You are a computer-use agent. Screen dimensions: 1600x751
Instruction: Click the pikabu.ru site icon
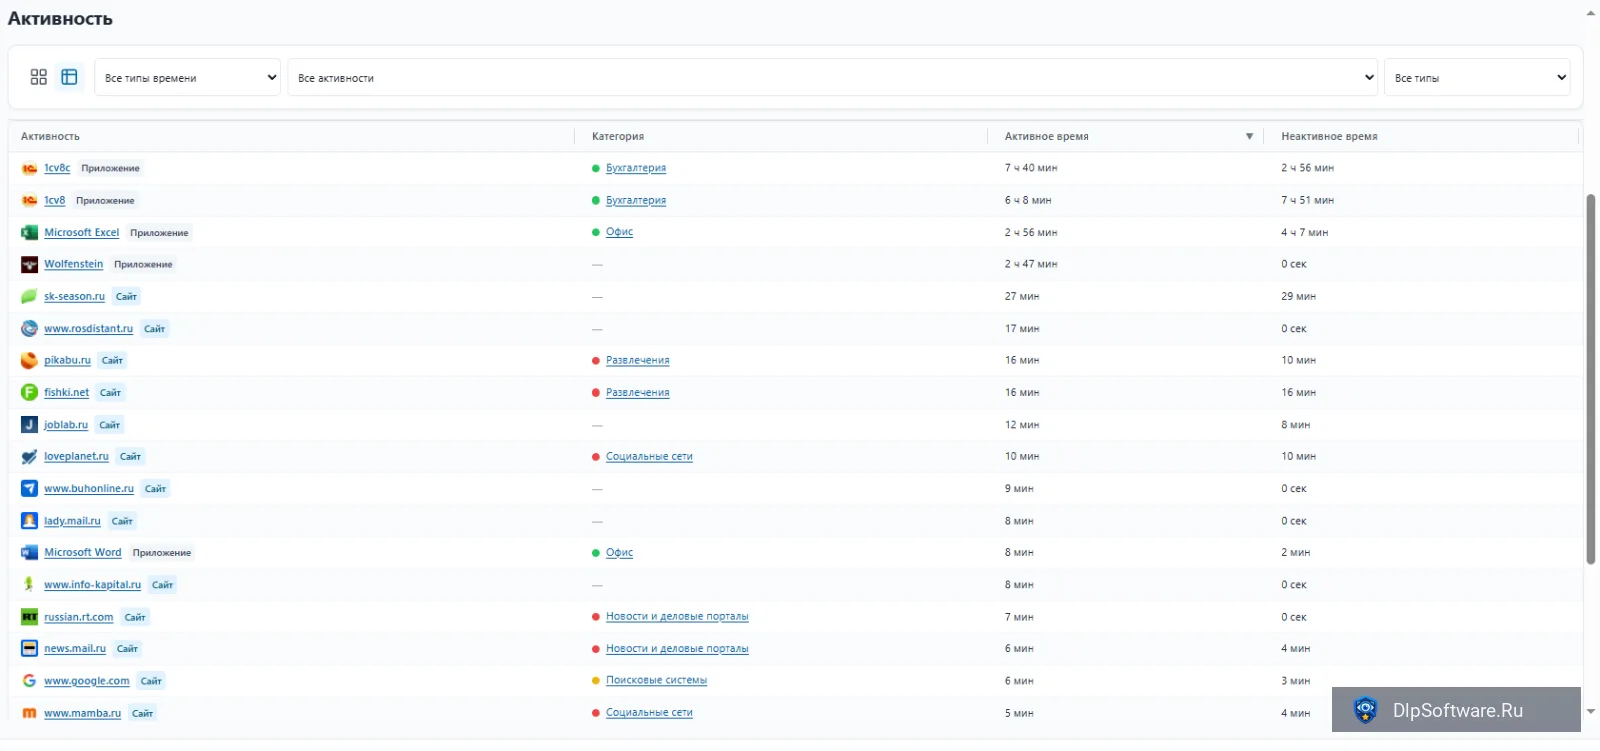click(29, 360)
